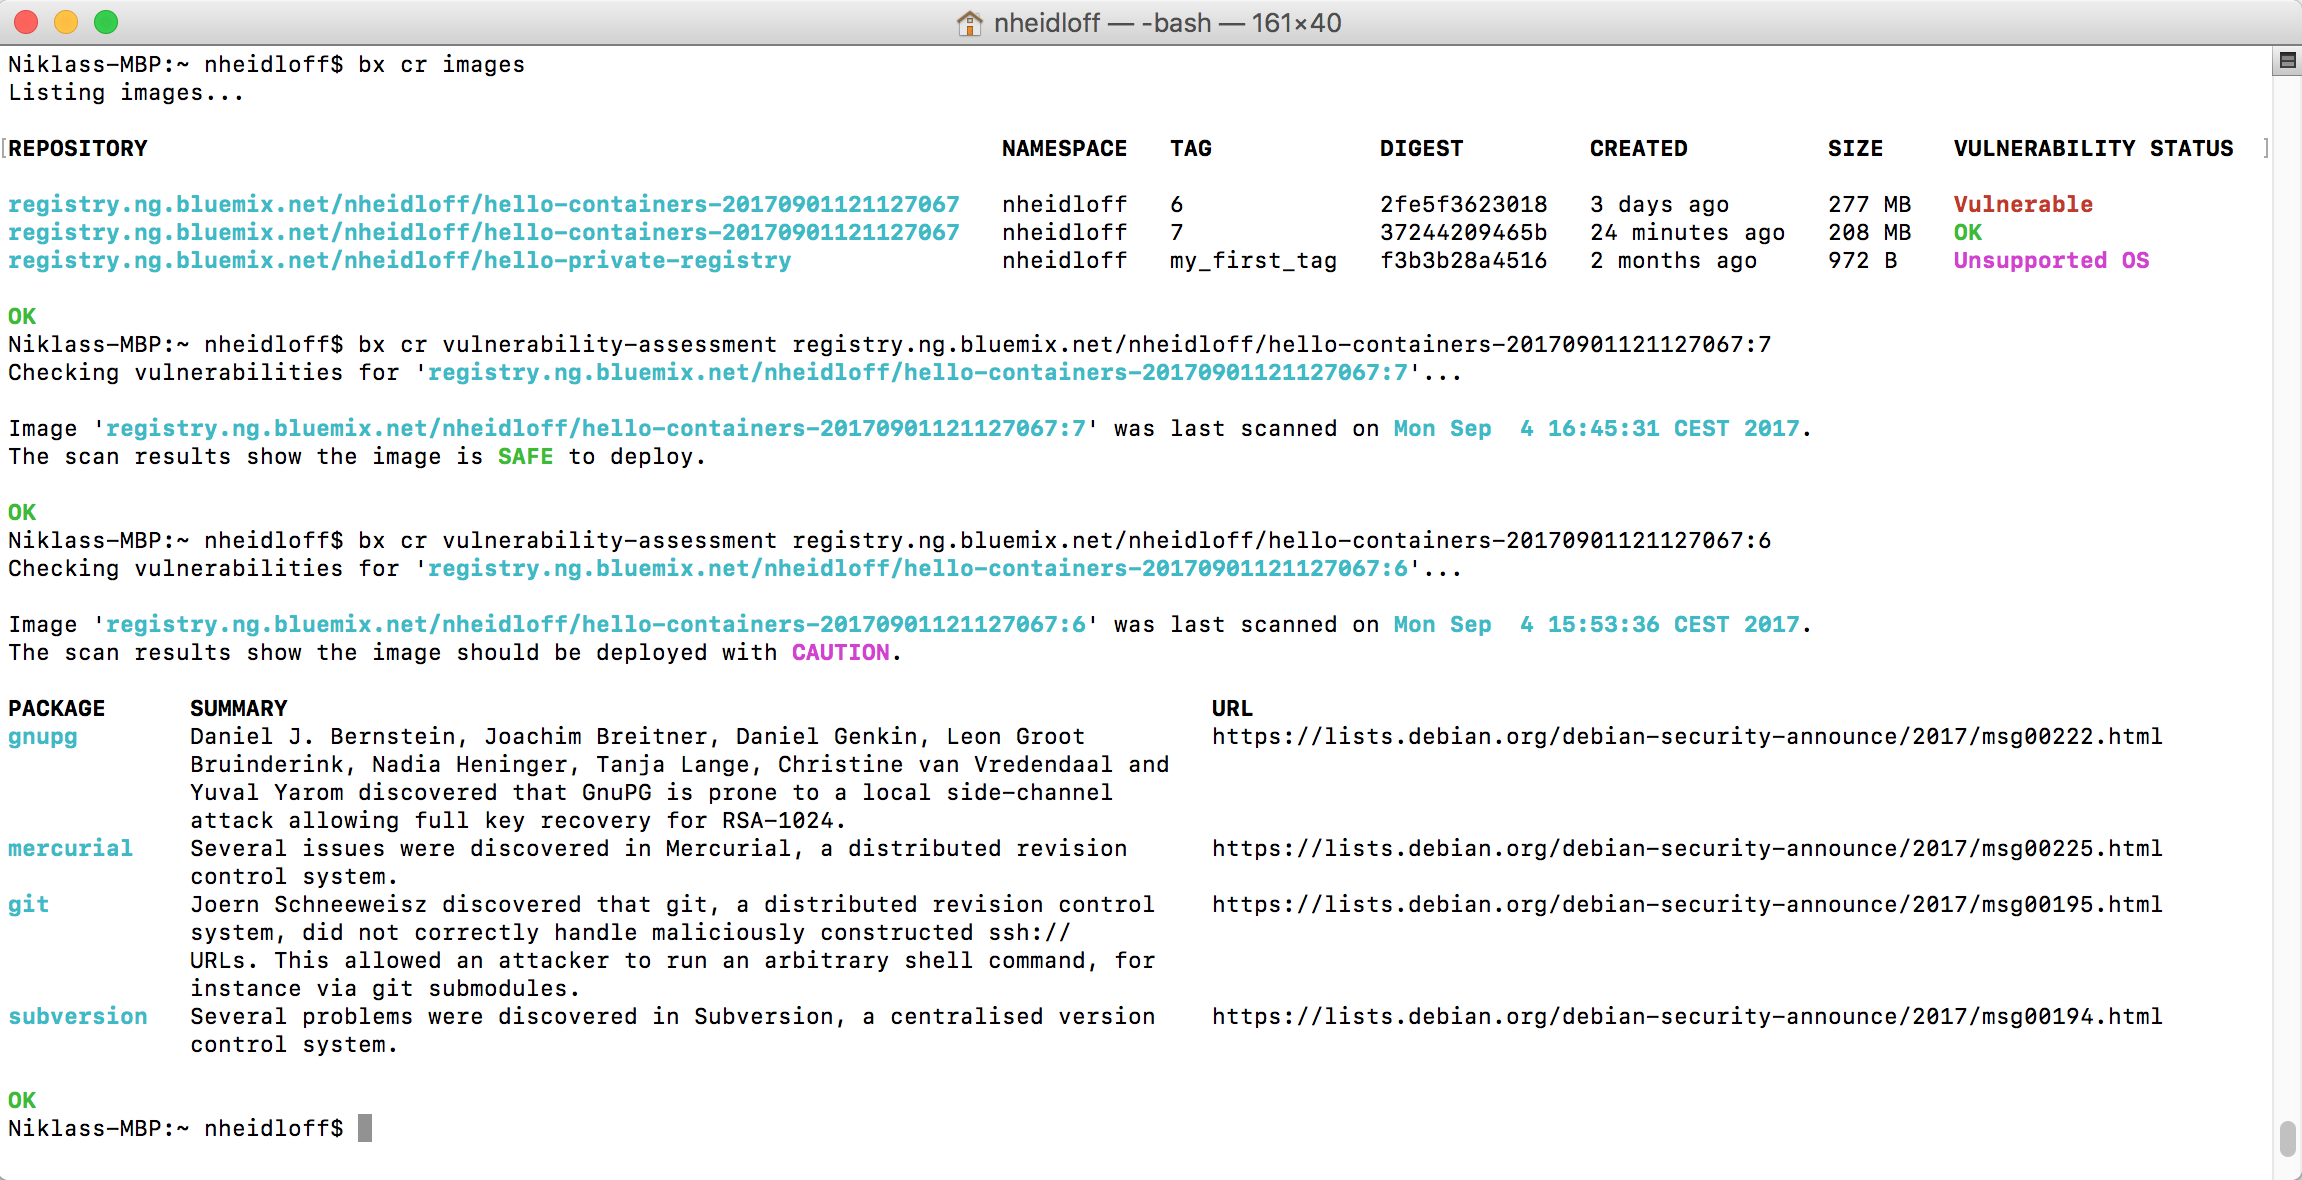Click the red close window button
This screenshot has height=1180, width=2302.
(x=26, y=22)
